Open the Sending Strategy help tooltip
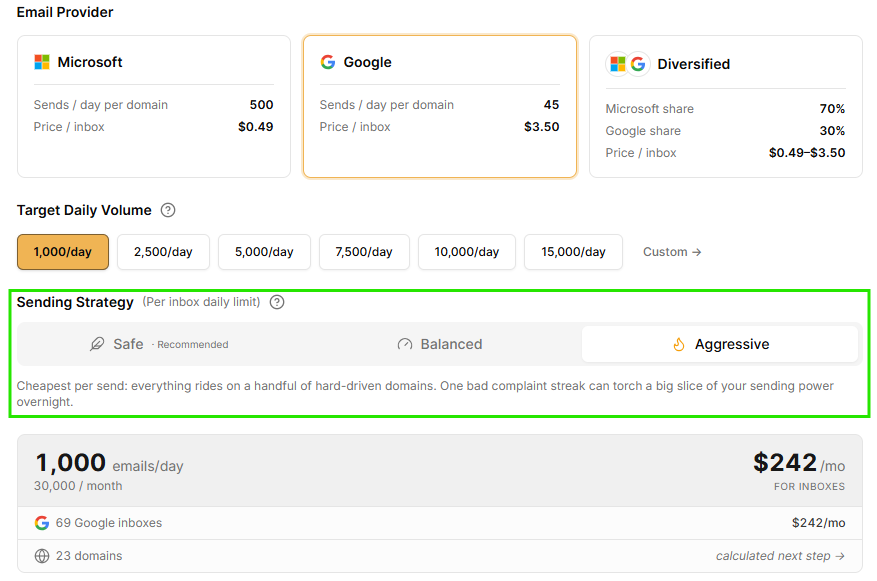Viewport: 877px width, 581px height. pyautogui.click(x=277, y=303)
